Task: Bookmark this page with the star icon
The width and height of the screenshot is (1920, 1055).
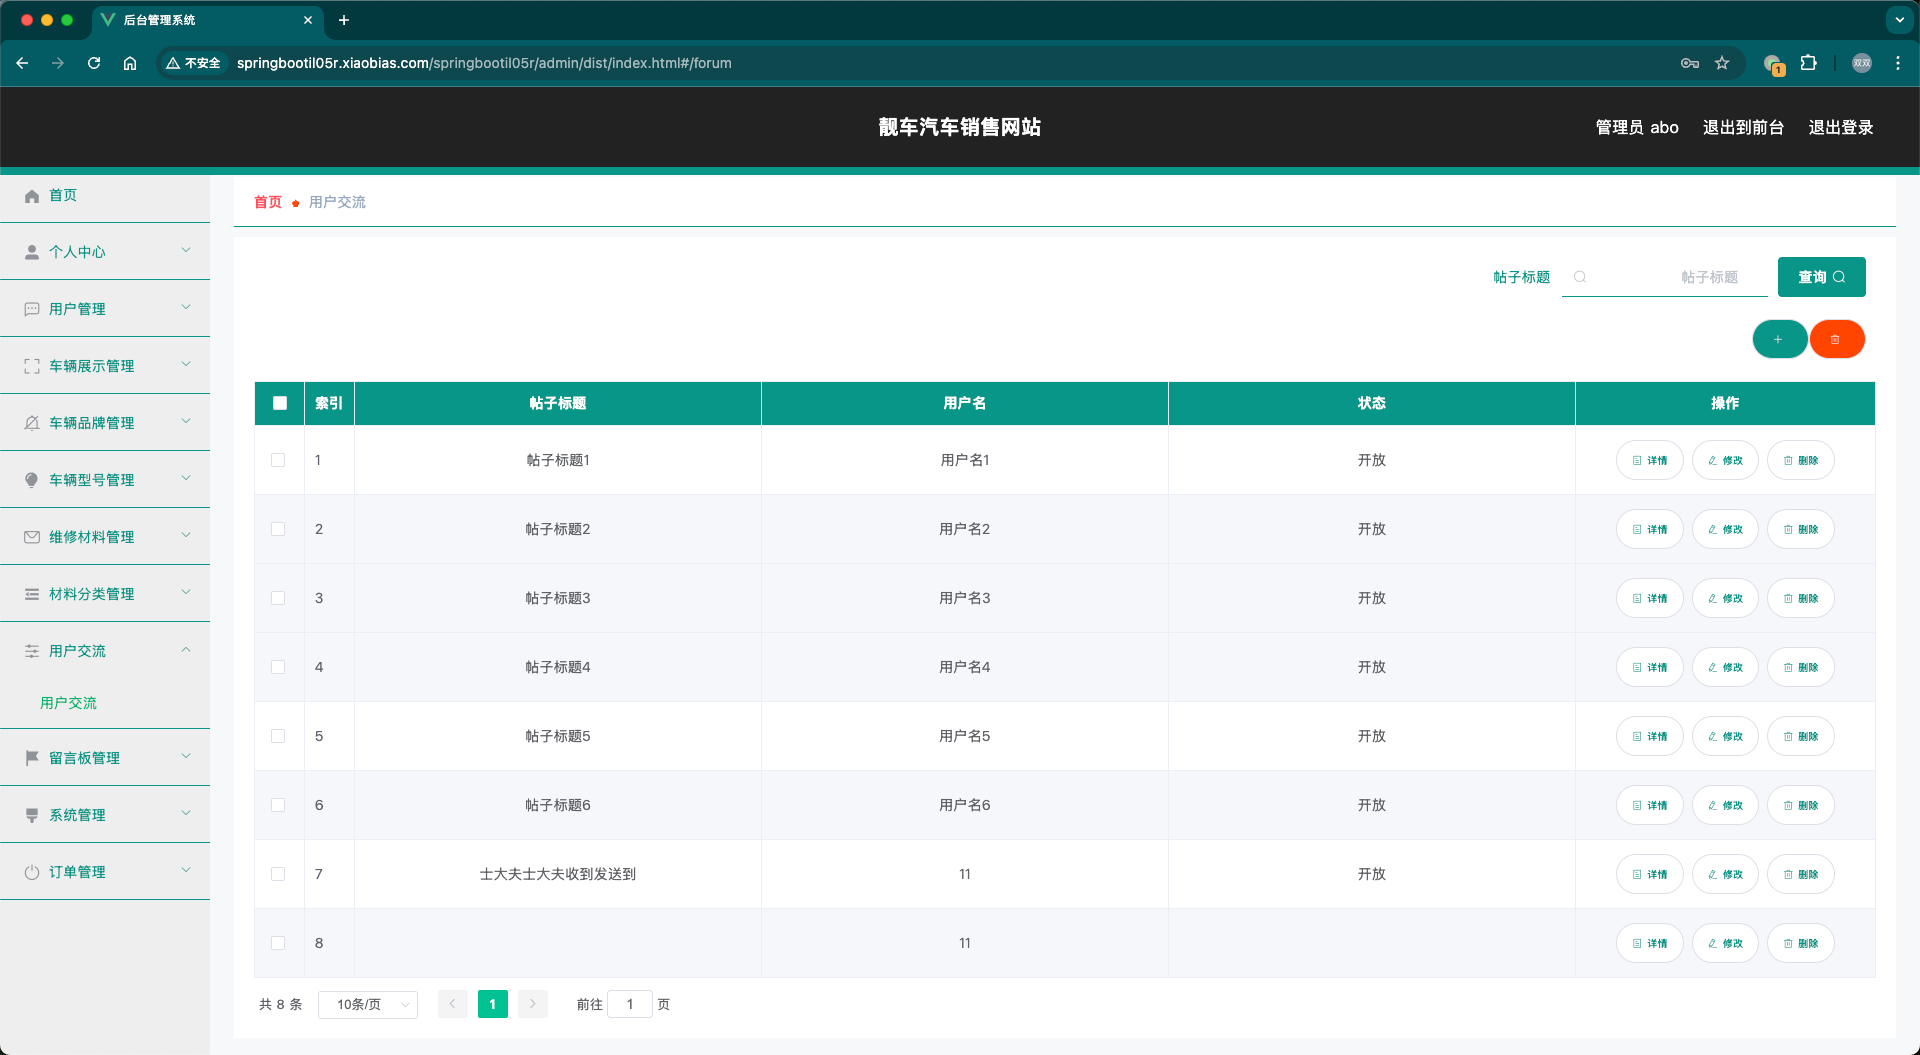Action: coord(1722,63)
